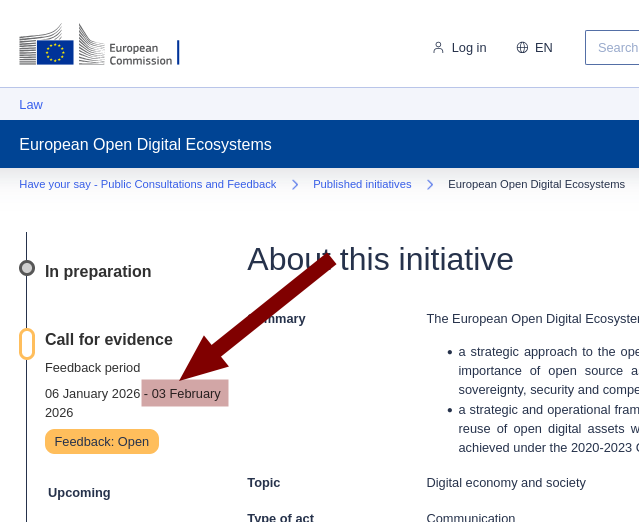Image resolution: width=639 pixels, height=522 pixels.
Task: Focus the Search input field
Action: click(614, 47)
